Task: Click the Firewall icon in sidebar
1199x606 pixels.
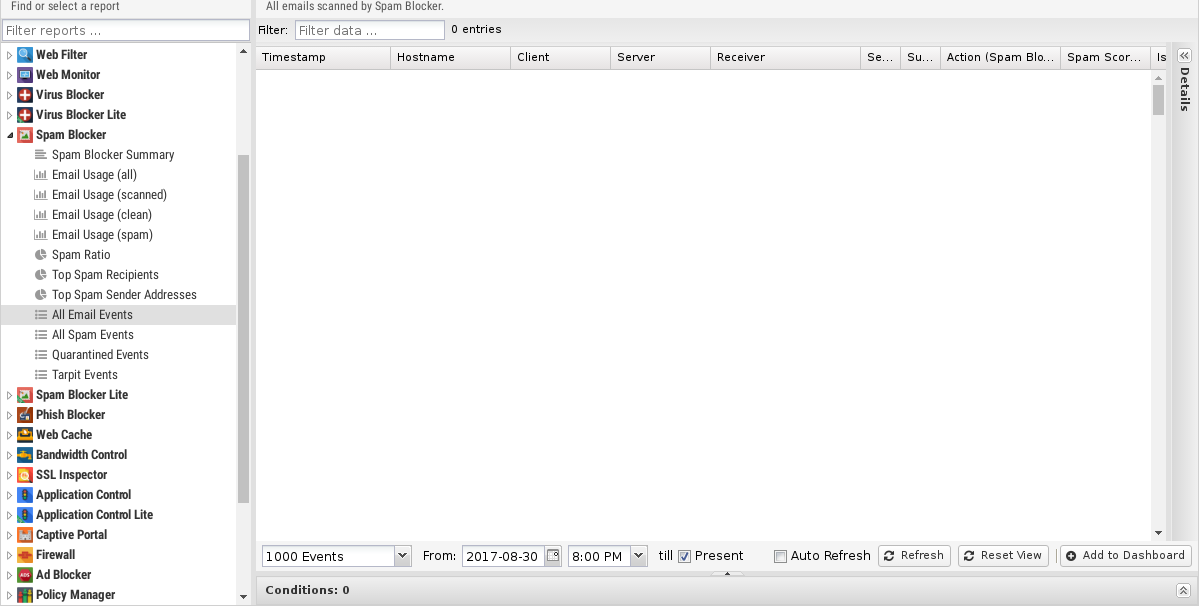Action: 25,555
